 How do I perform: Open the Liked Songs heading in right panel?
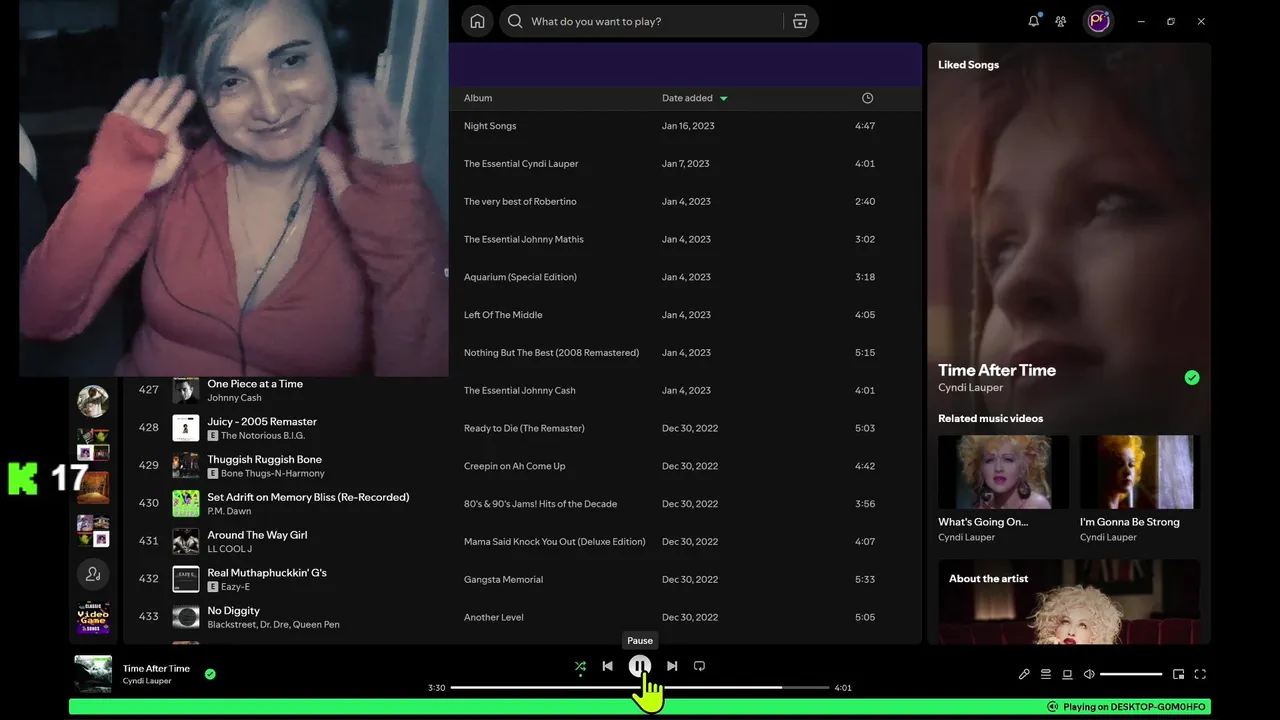968,65
